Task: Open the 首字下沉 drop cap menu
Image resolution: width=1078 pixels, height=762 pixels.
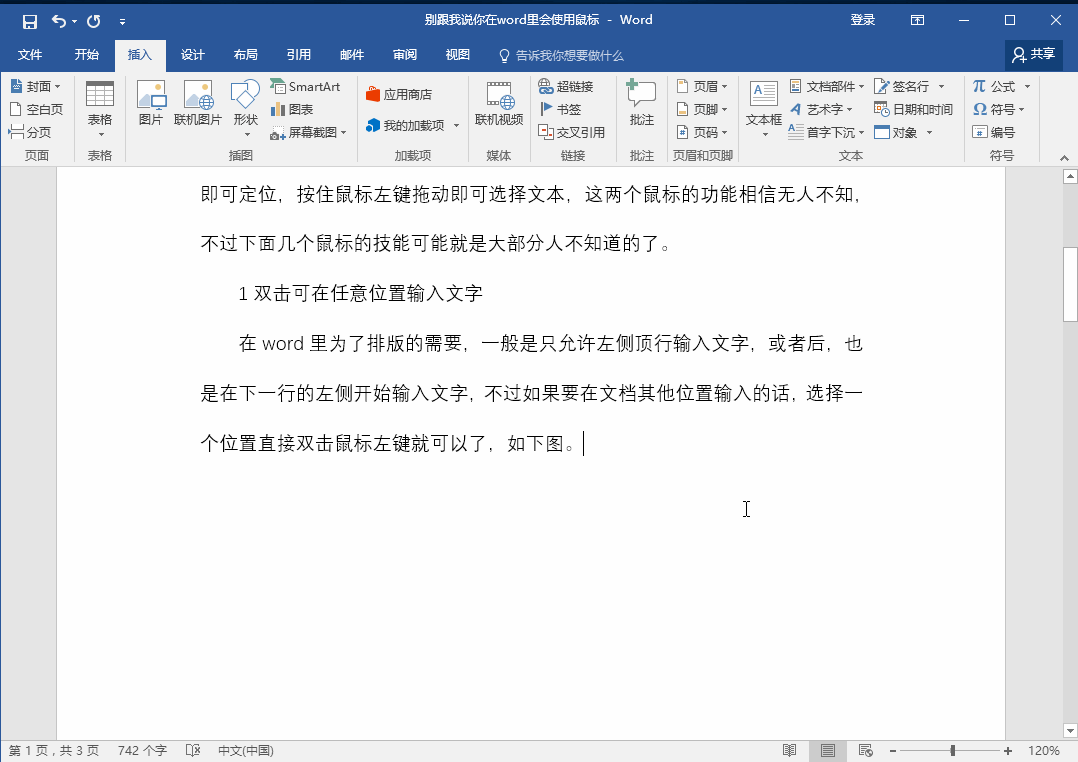Action: pos(826,133)
